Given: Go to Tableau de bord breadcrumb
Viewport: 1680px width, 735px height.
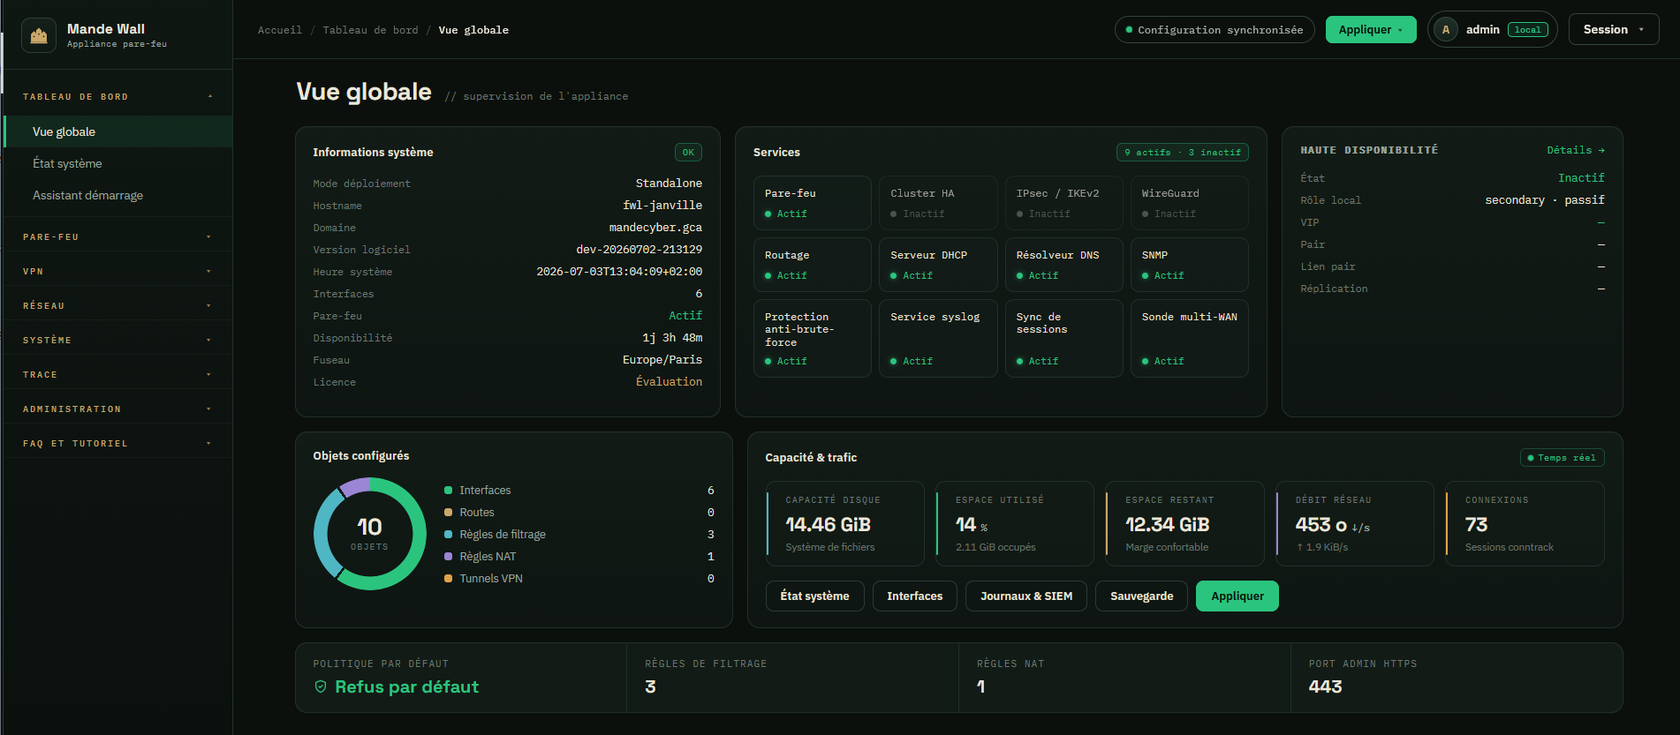Looking at the screenshot, I should point(370,30).
